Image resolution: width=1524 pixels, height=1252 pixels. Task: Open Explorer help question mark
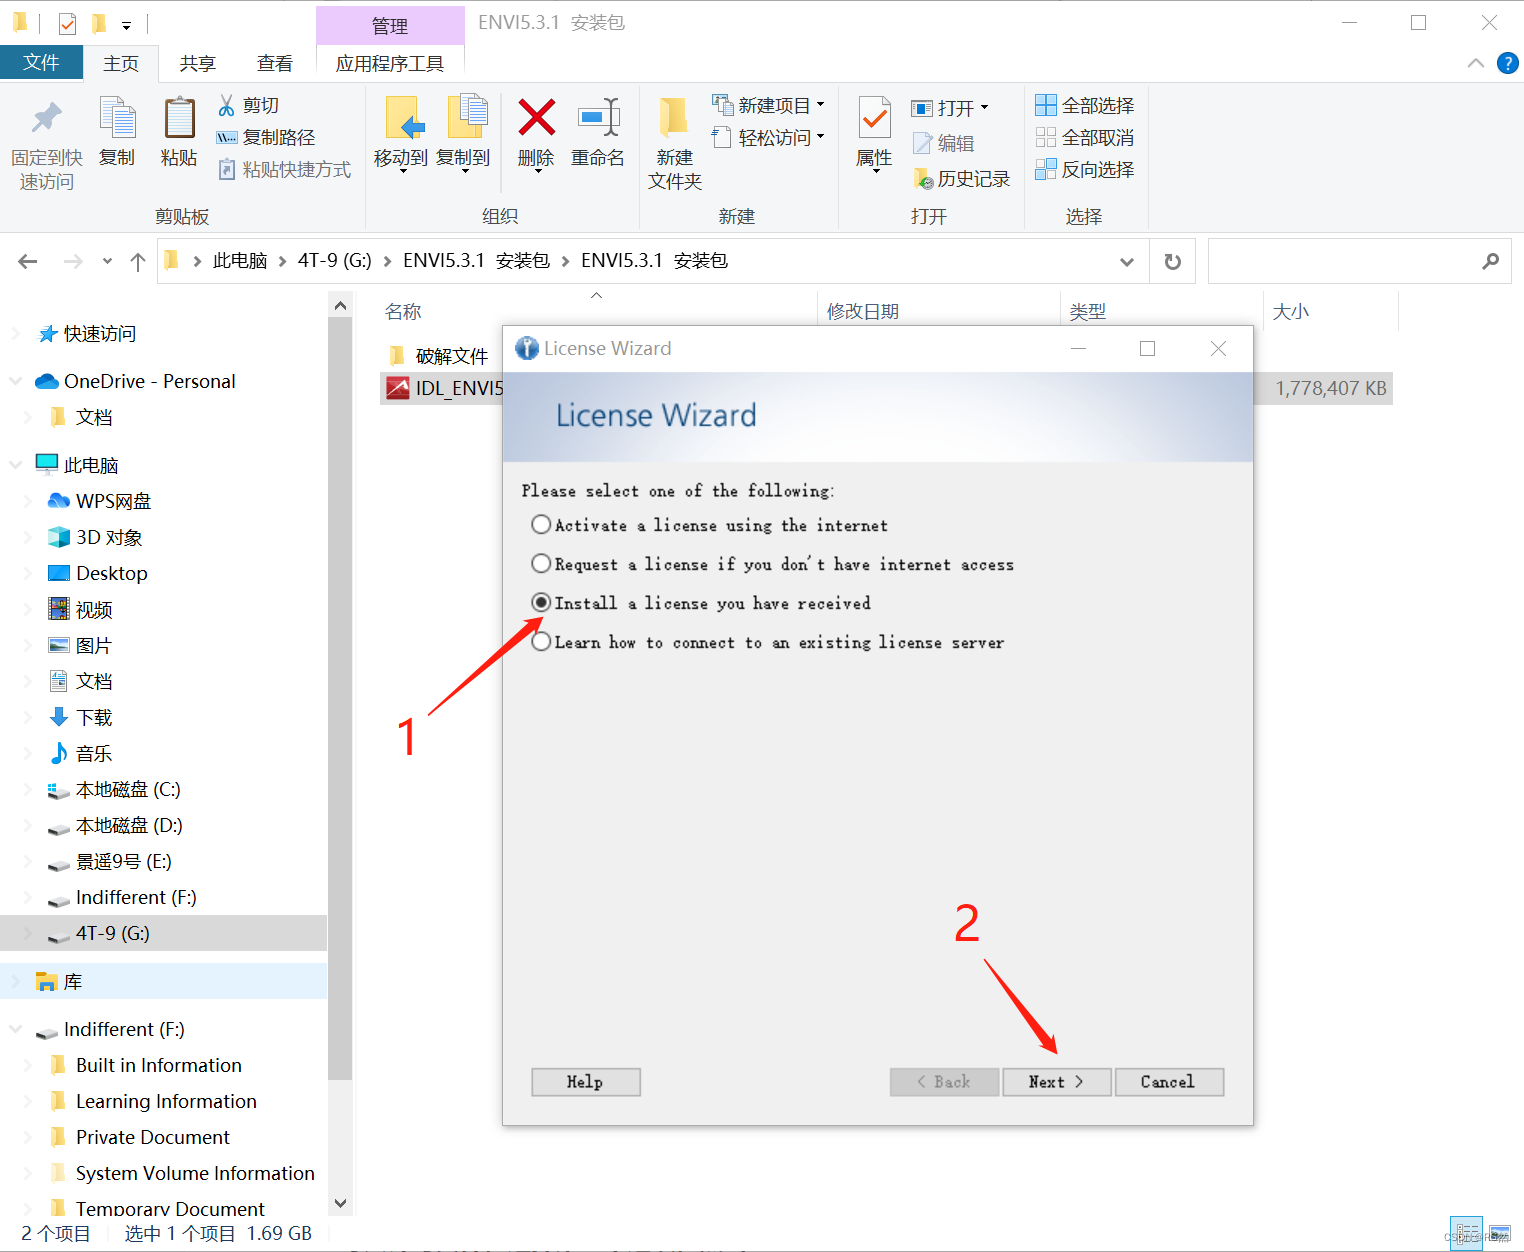coord(1507,63)
